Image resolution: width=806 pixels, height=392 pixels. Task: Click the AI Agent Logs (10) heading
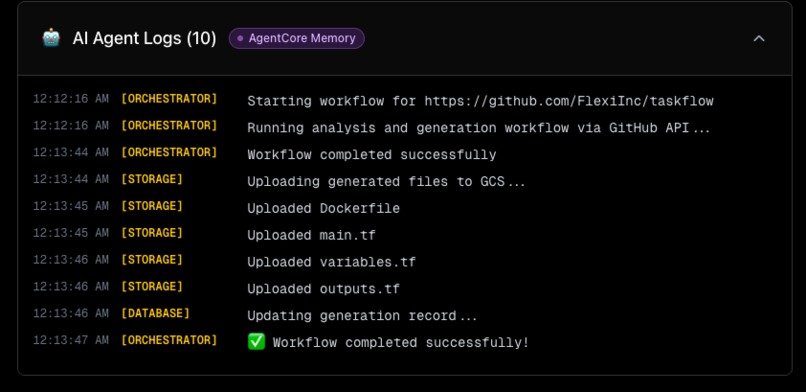[144, 39]
